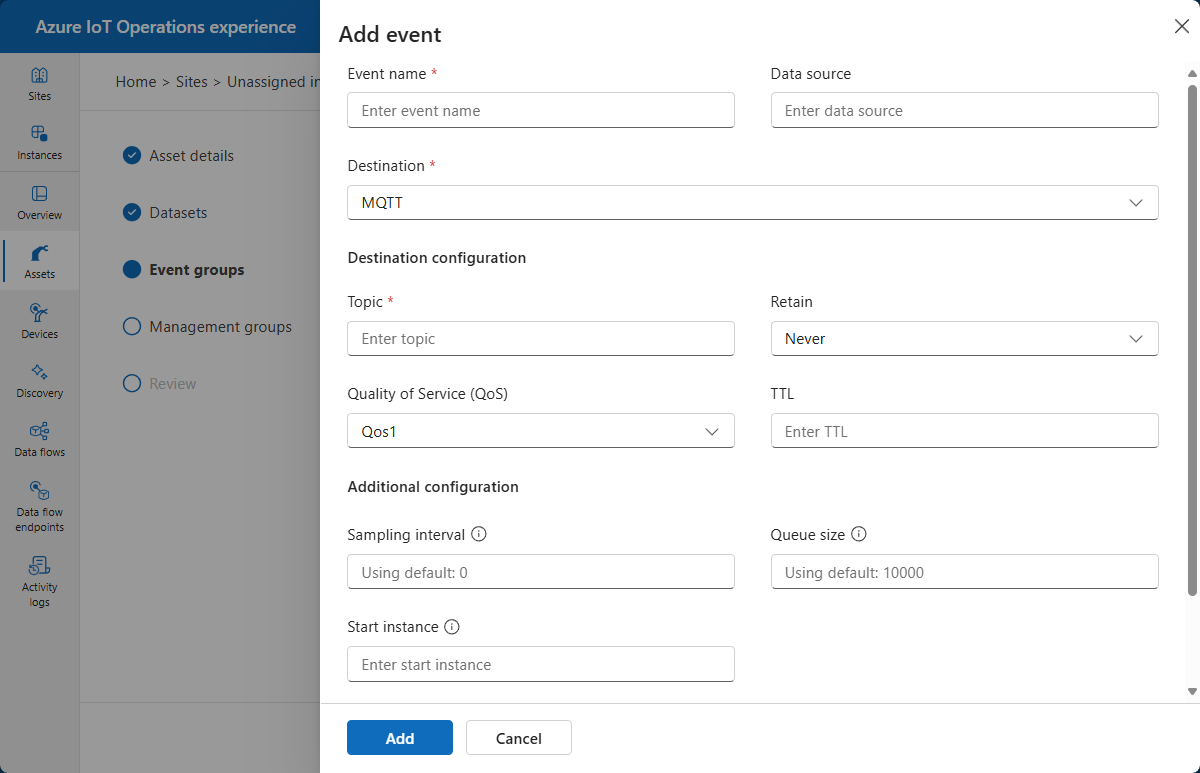The height and width of the screenshot is (773, 1200).
Task: View the Activity logs icon
Action: 40,566
